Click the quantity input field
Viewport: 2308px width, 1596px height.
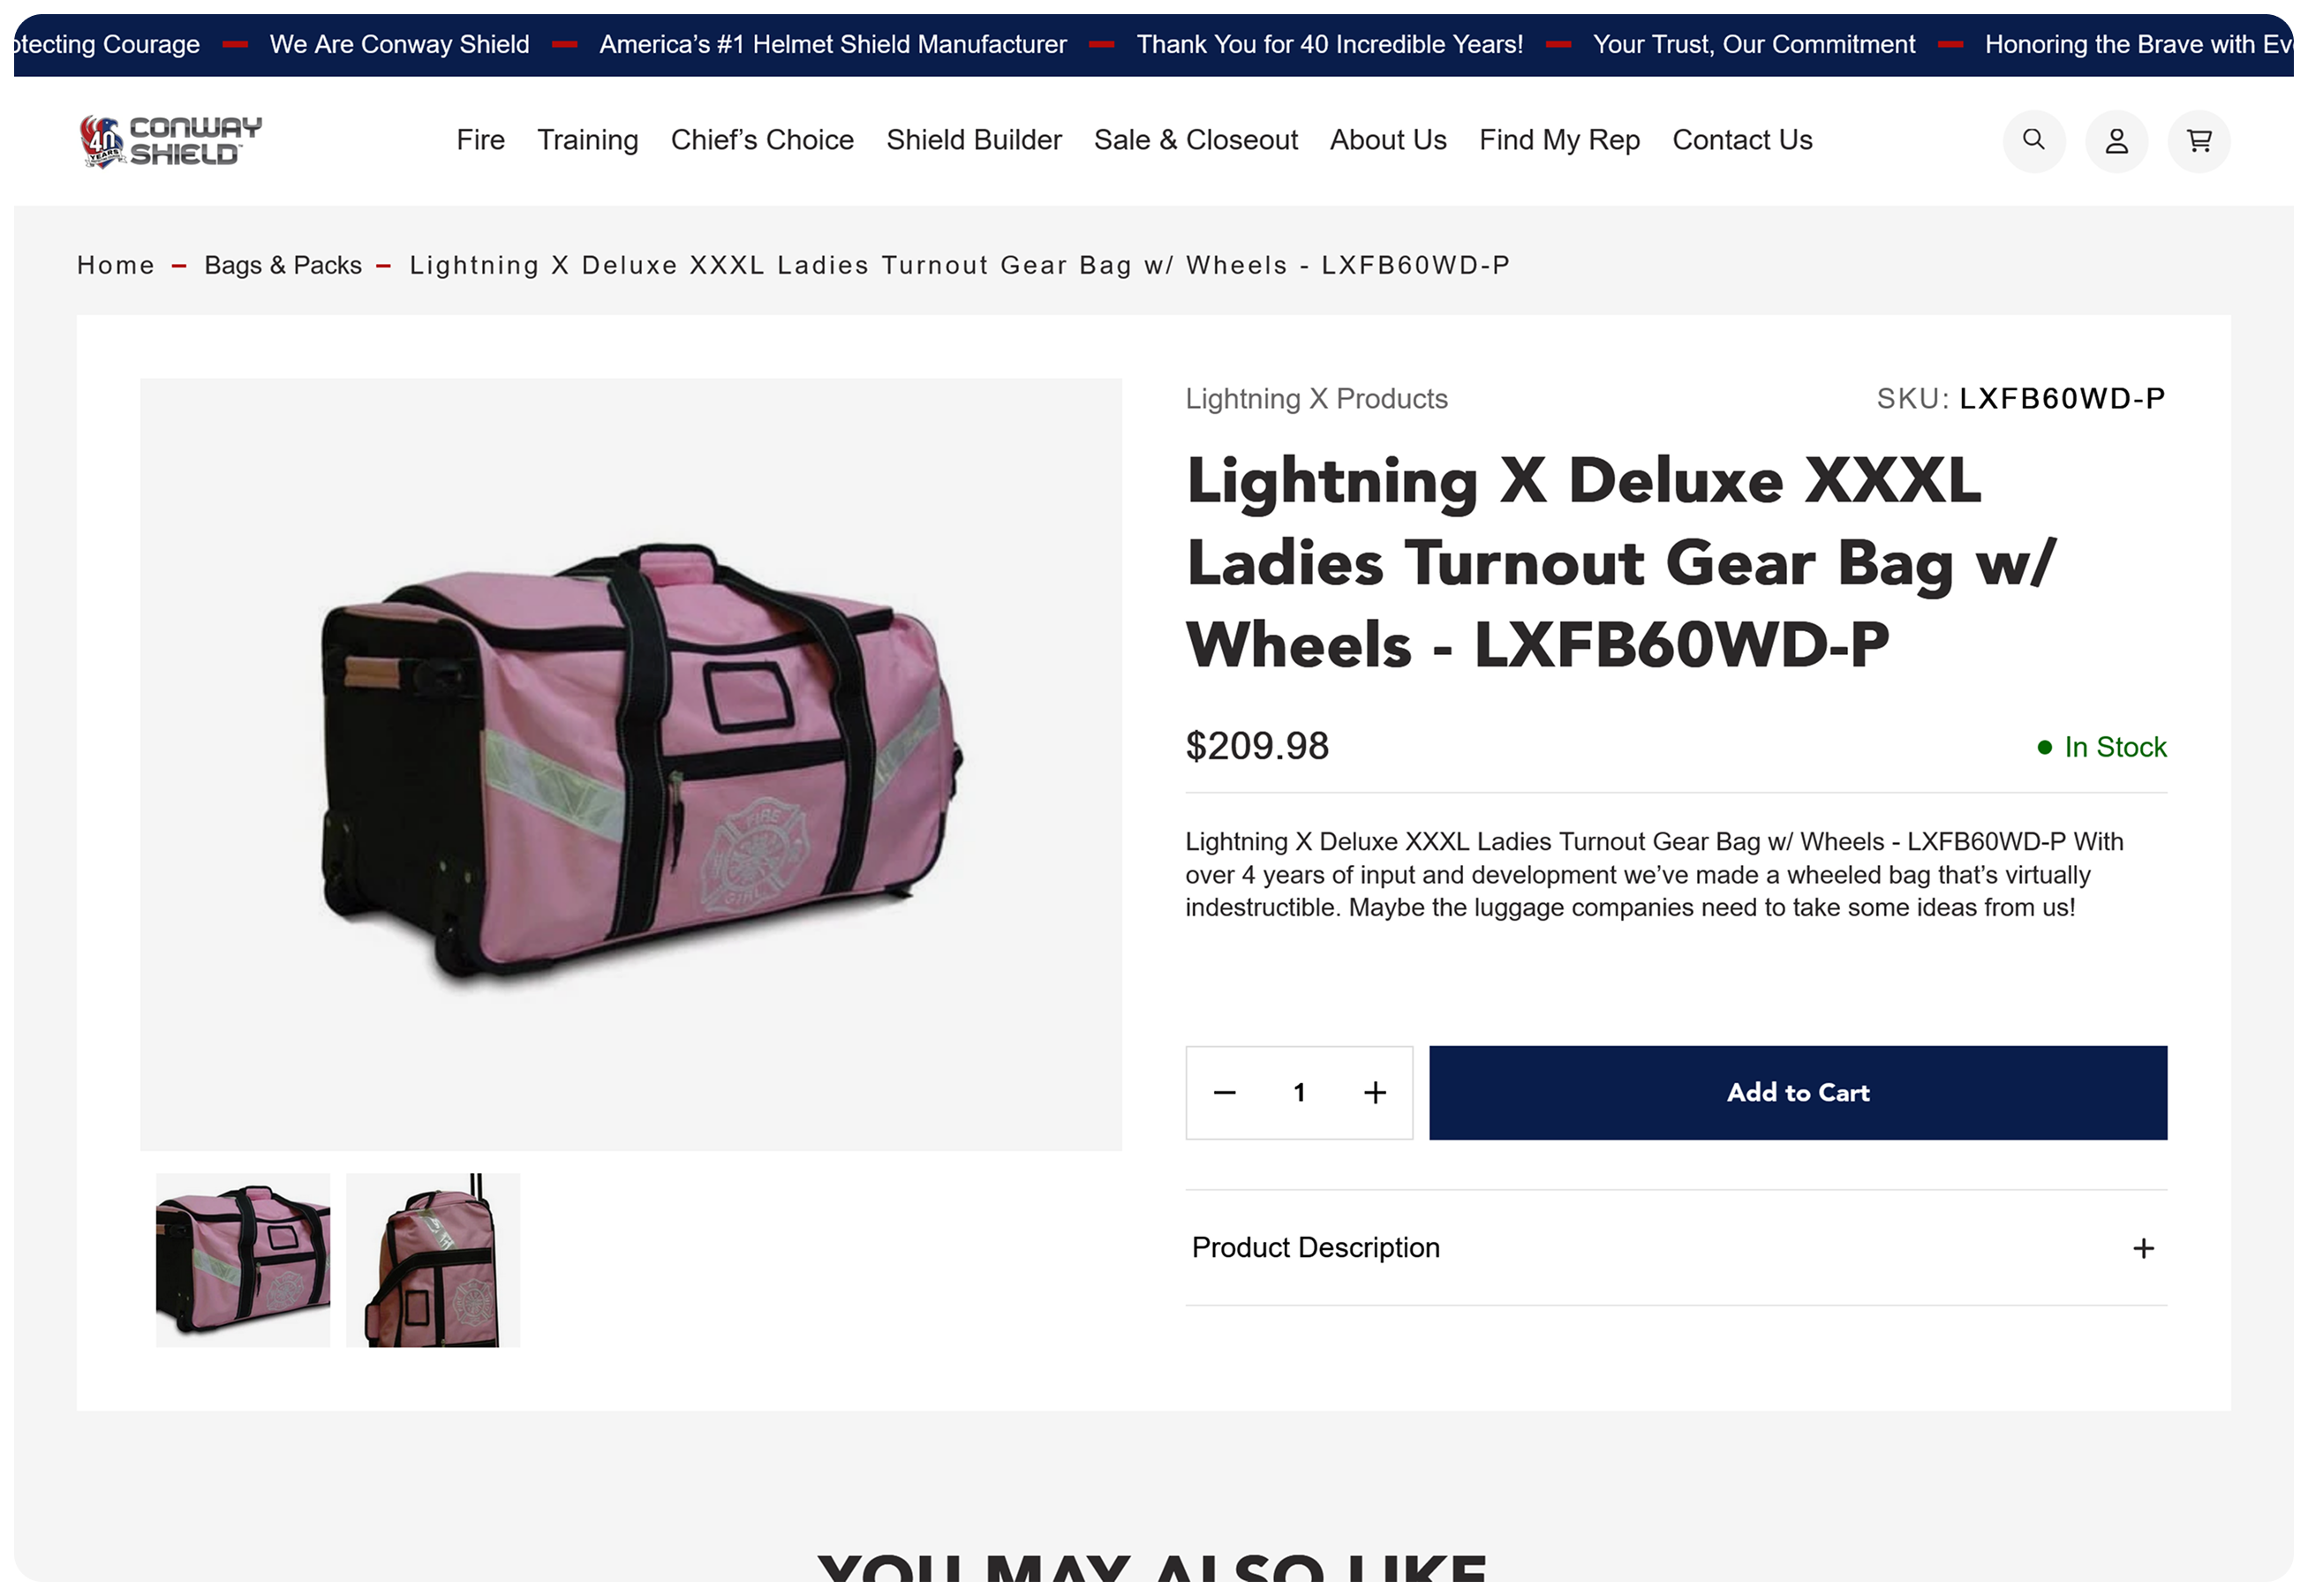coord(1299,1092)
